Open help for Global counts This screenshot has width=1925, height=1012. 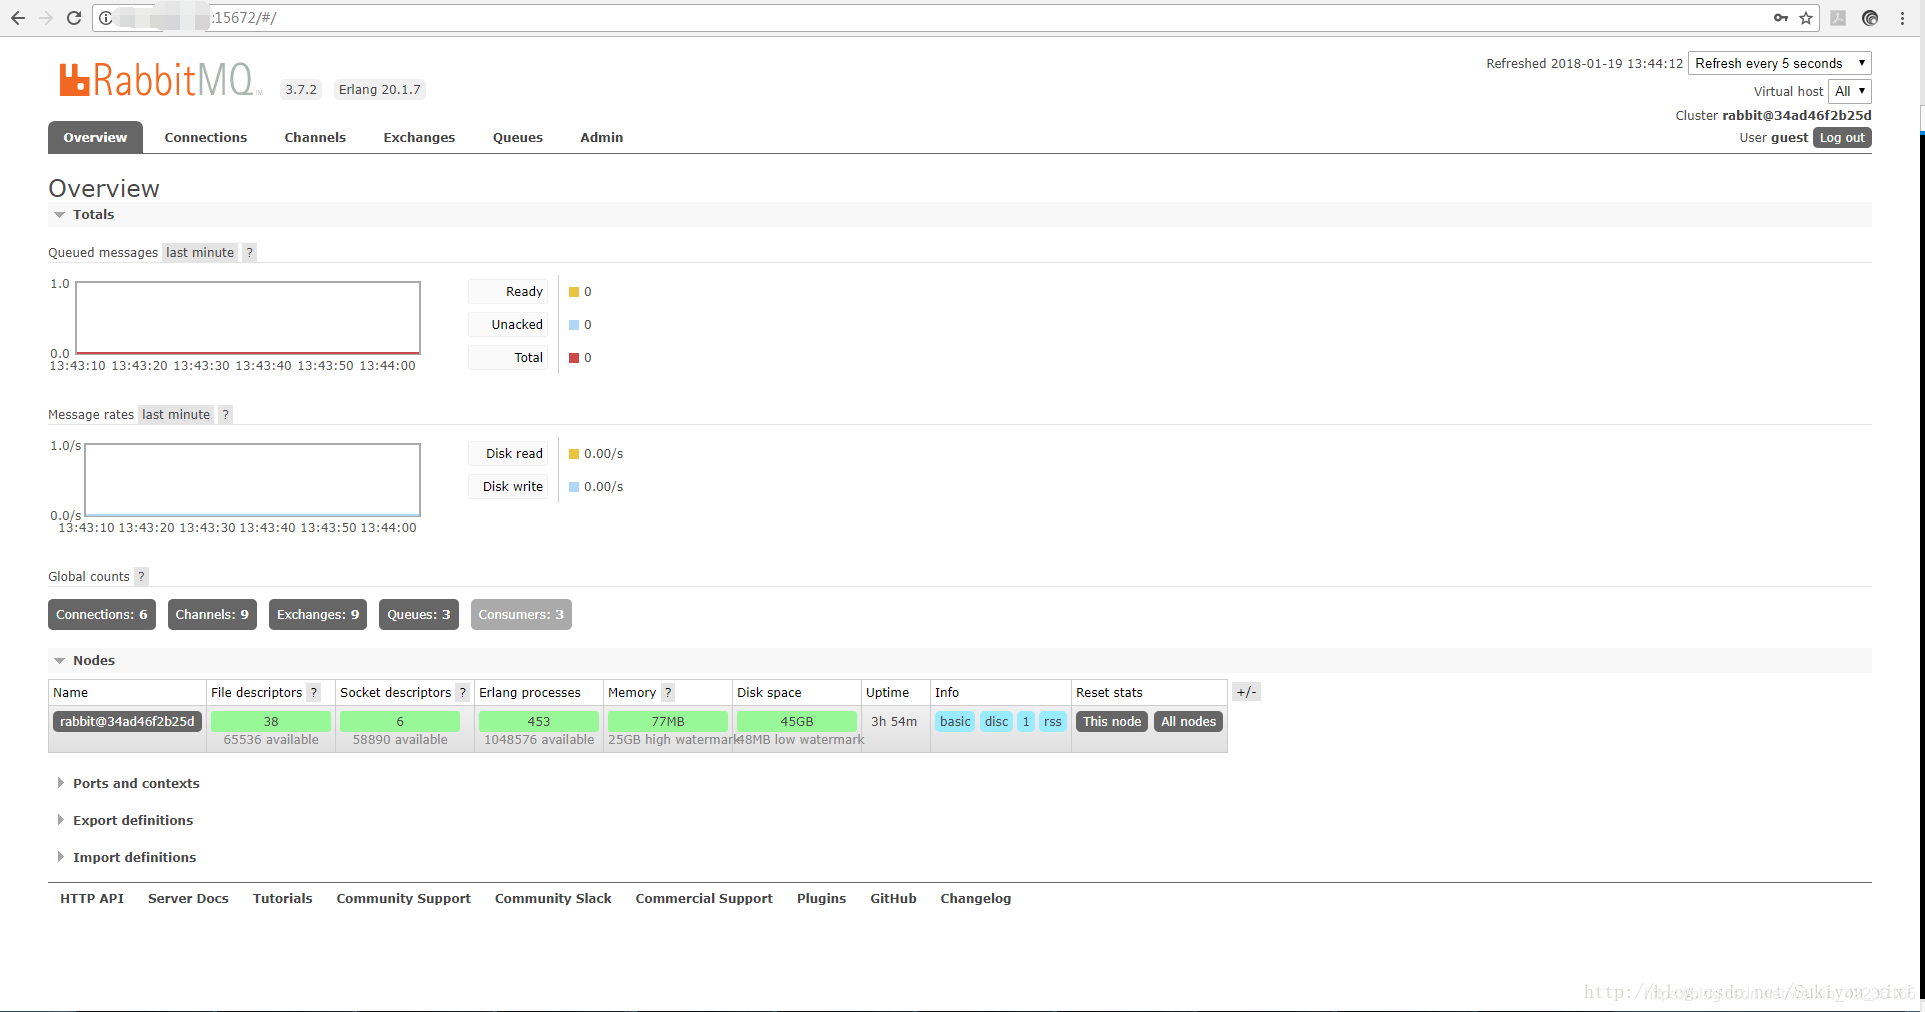pyautogui.click(x=142, y=577)
